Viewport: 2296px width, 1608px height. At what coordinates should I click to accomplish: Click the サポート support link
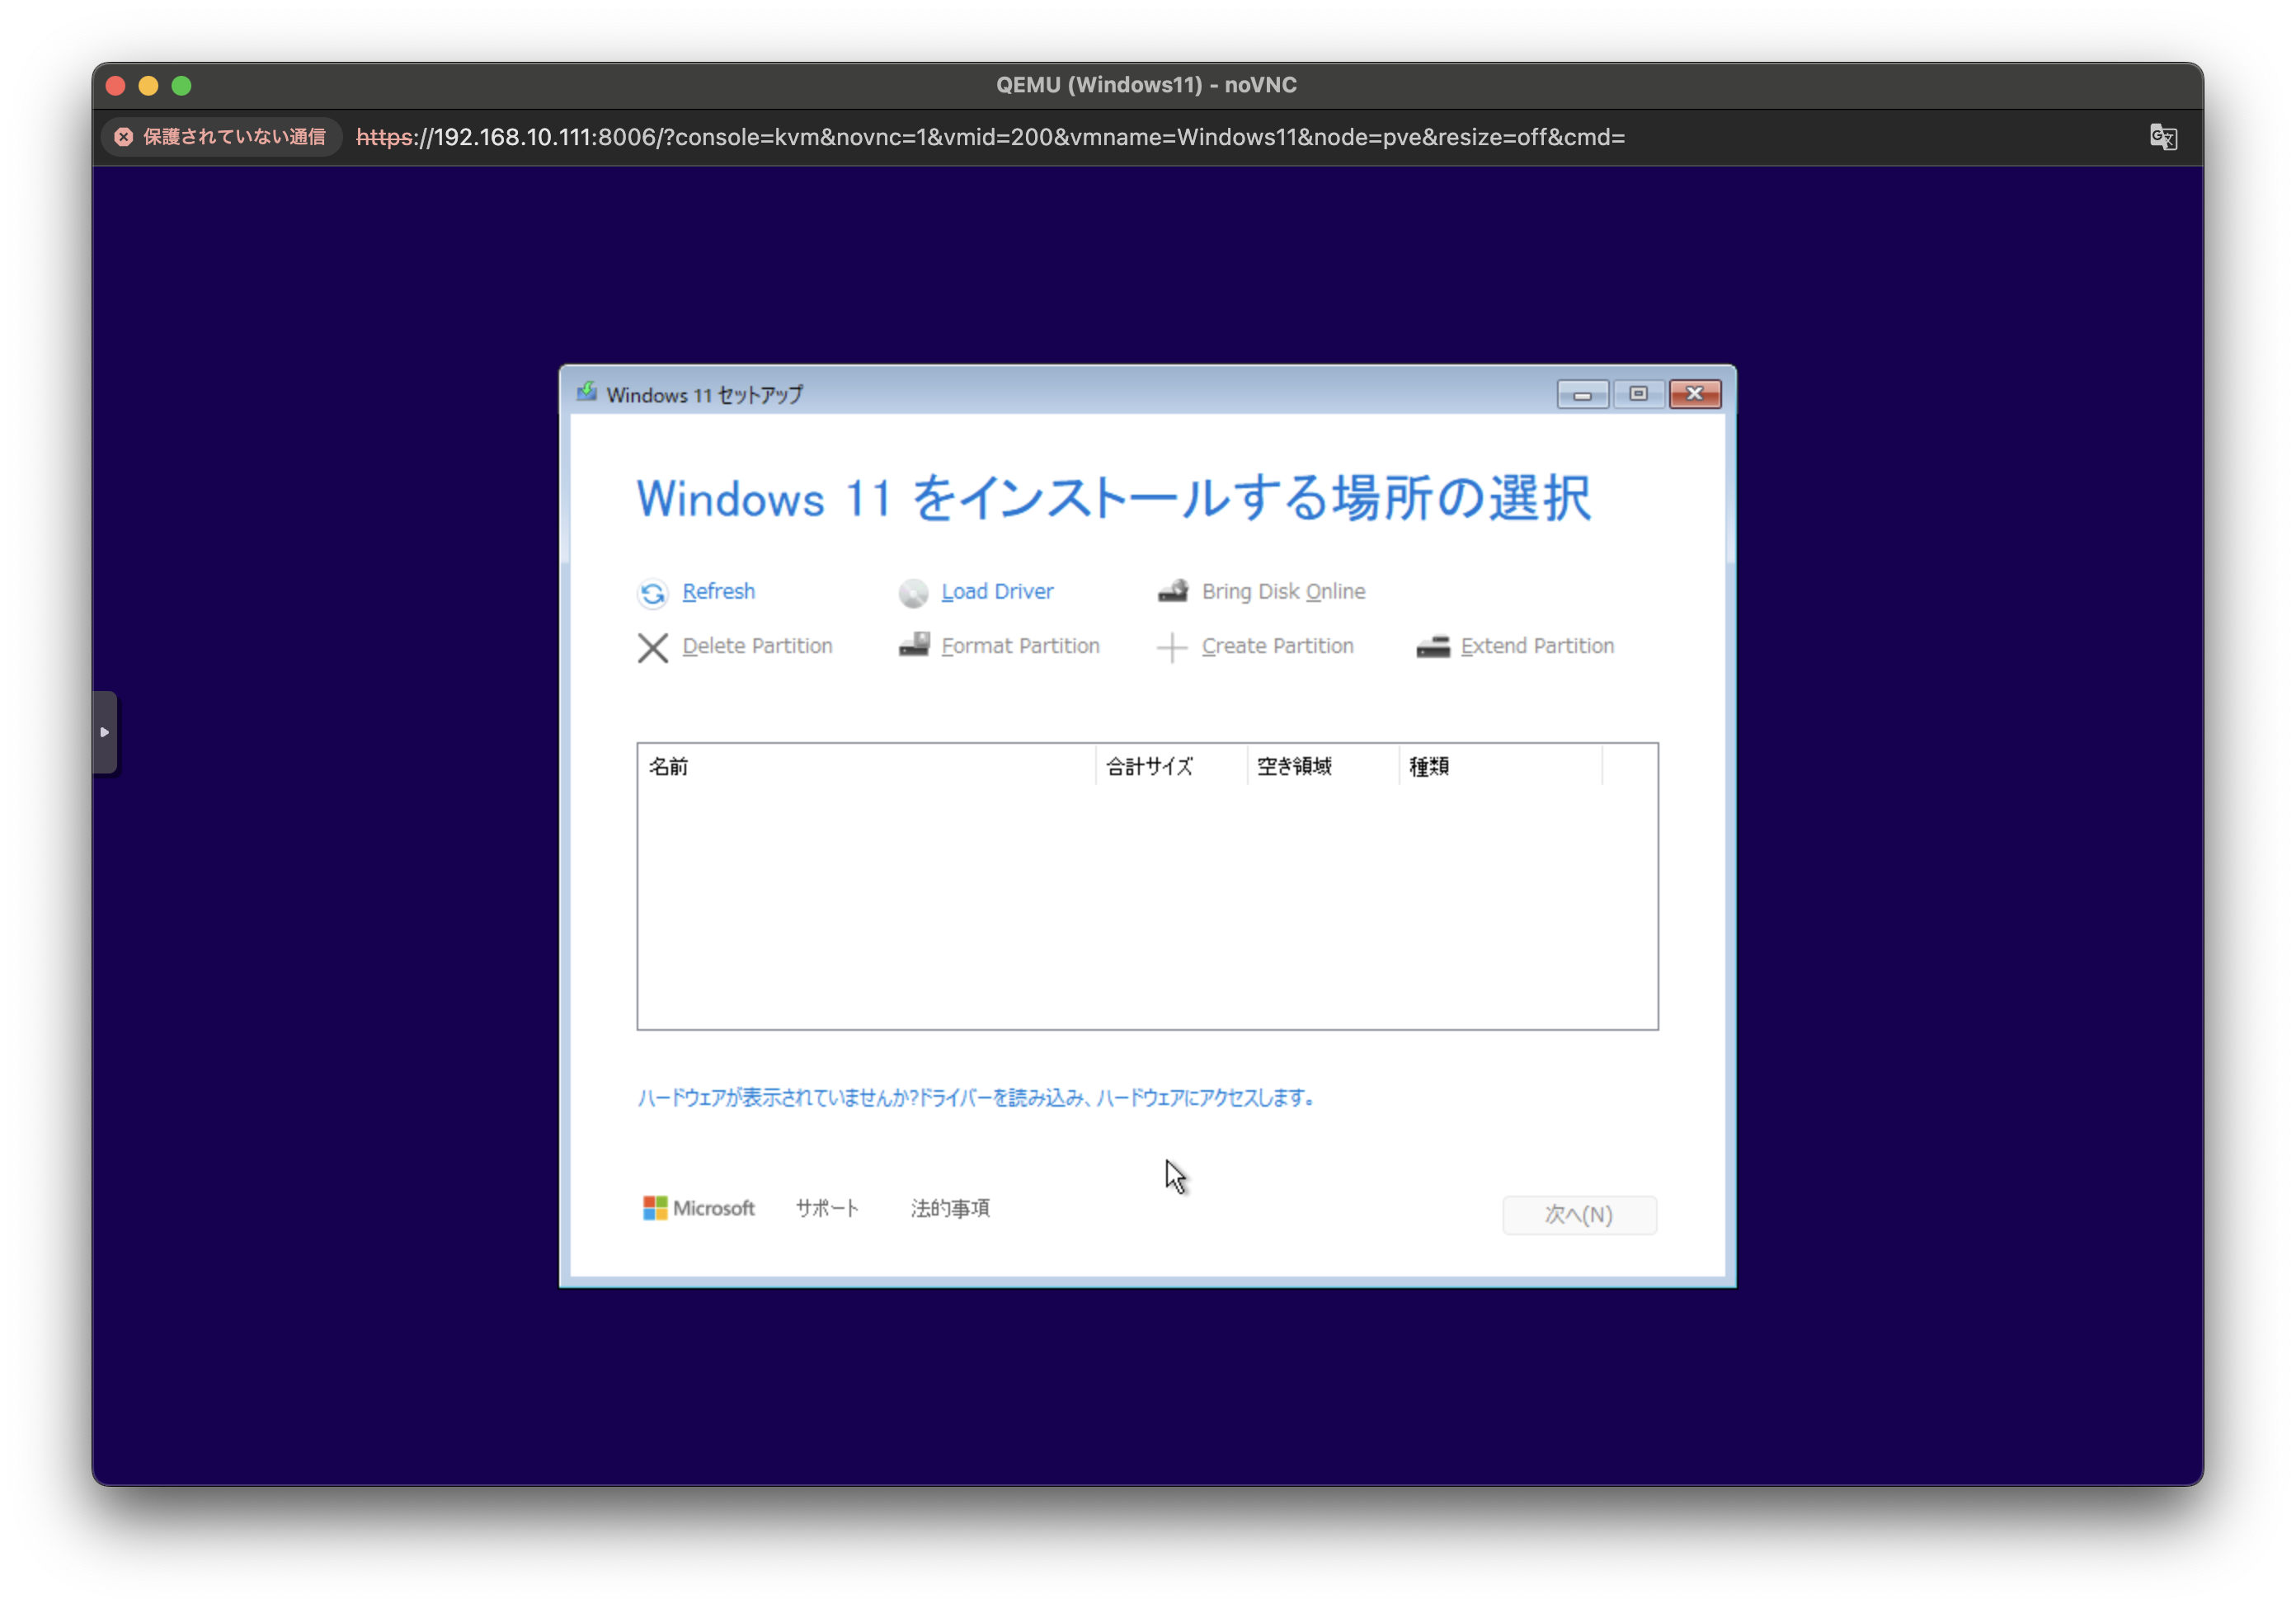pos(827,1208)
